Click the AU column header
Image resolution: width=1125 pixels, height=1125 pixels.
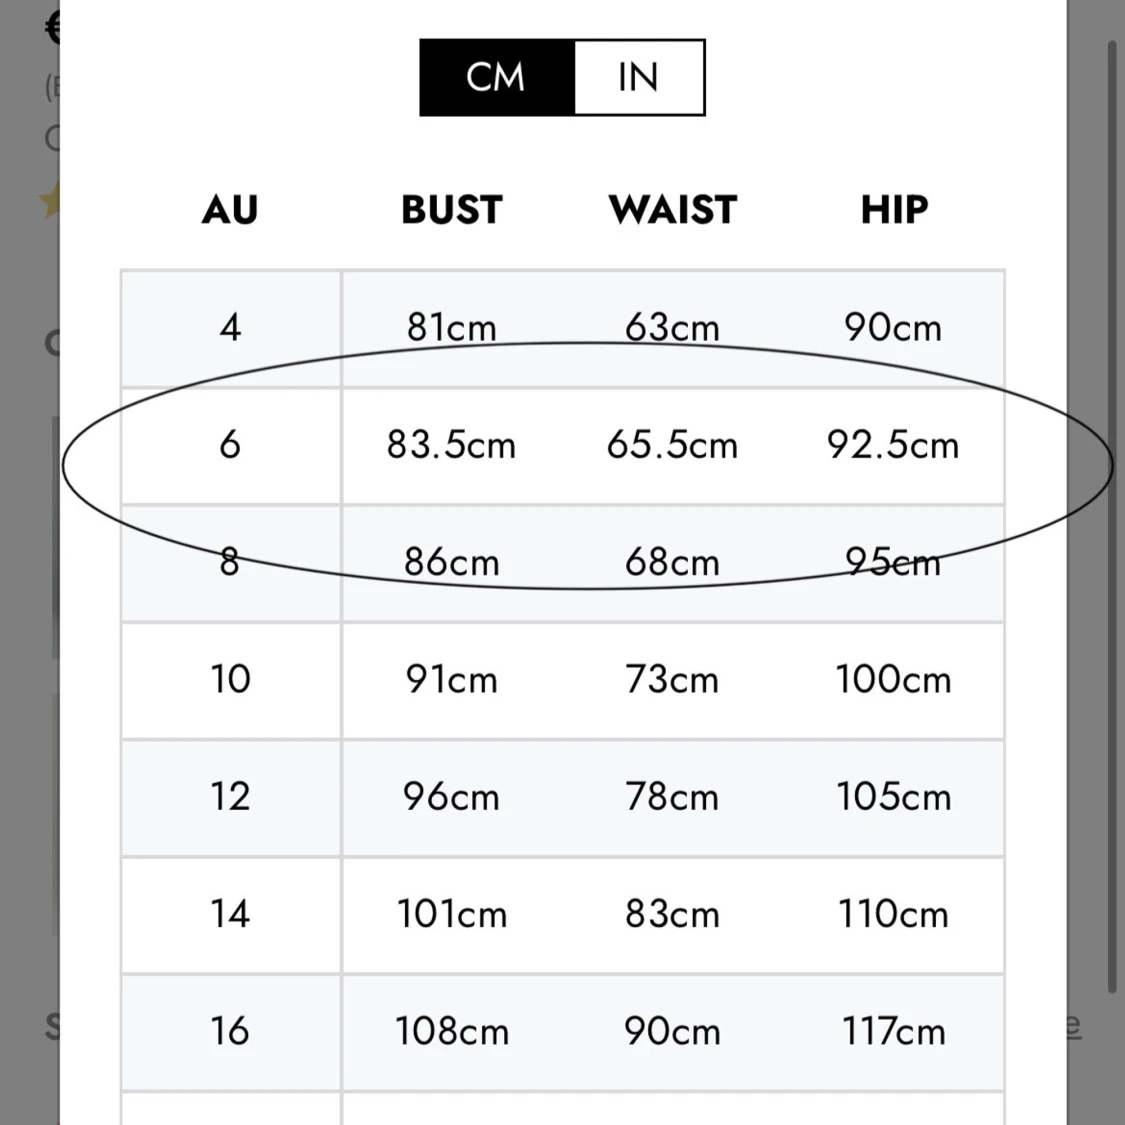[x=230, y=210]
